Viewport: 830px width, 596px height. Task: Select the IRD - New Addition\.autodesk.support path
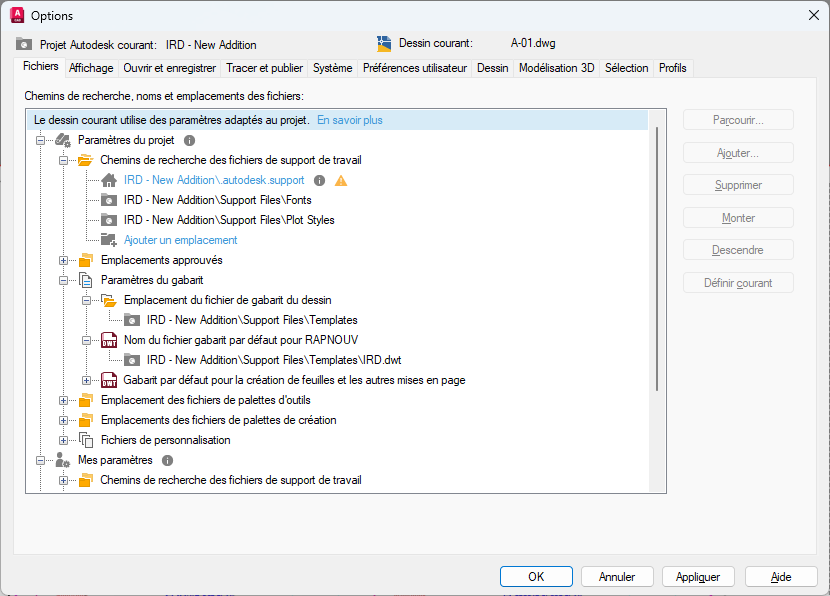214,180
